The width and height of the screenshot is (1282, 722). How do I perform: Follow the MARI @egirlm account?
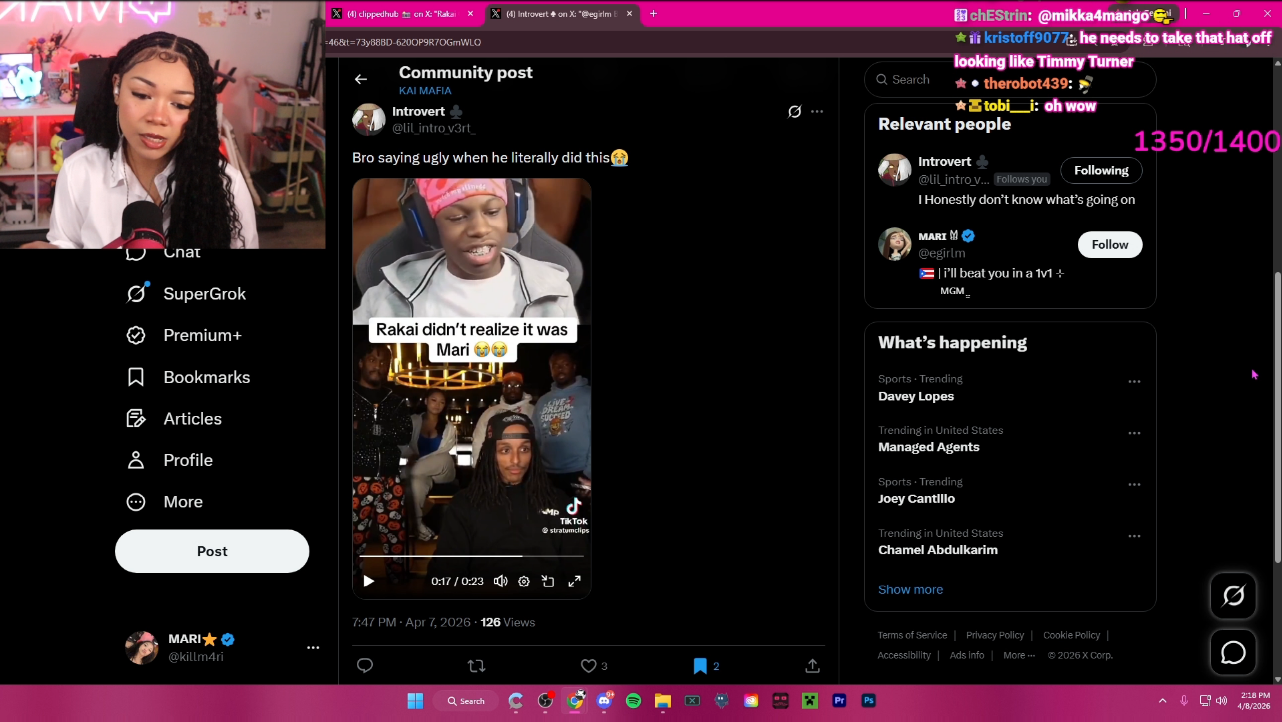point(1110,245)
